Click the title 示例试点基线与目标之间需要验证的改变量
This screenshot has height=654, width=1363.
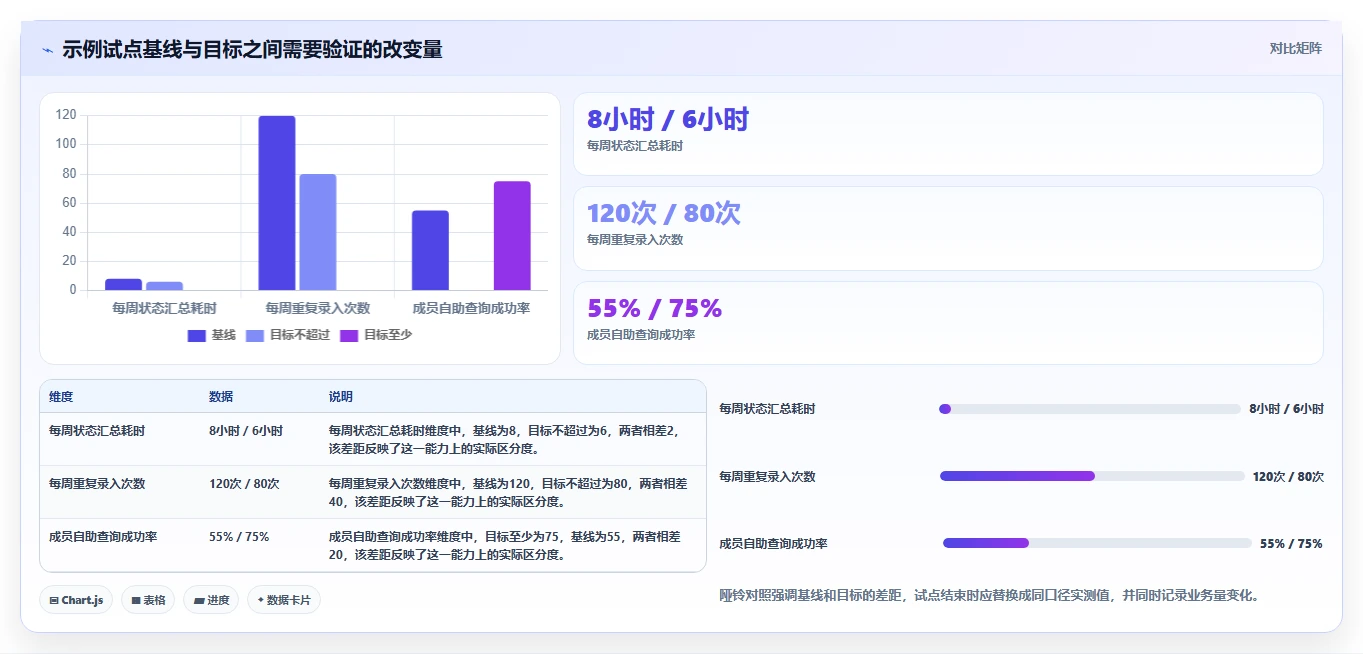(x=252, y=50)
